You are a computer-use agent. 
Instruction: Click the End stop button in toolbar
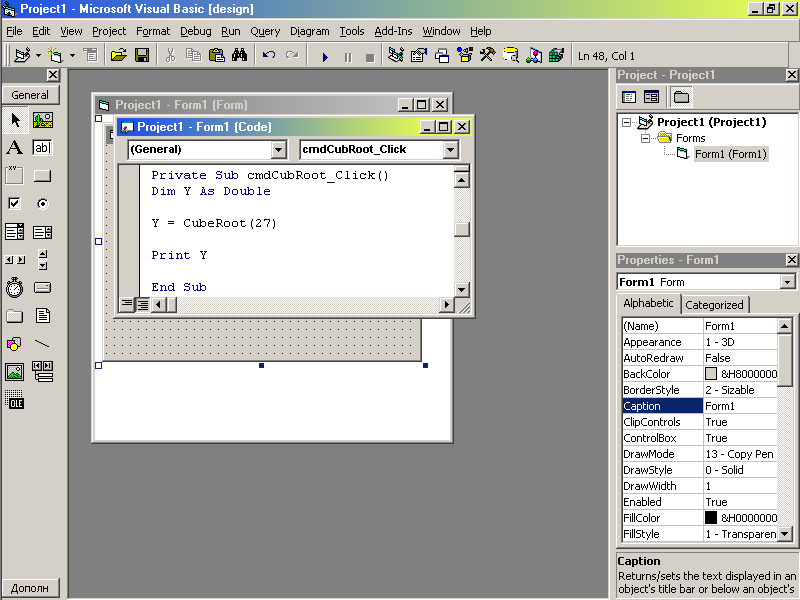pos(370,57)
